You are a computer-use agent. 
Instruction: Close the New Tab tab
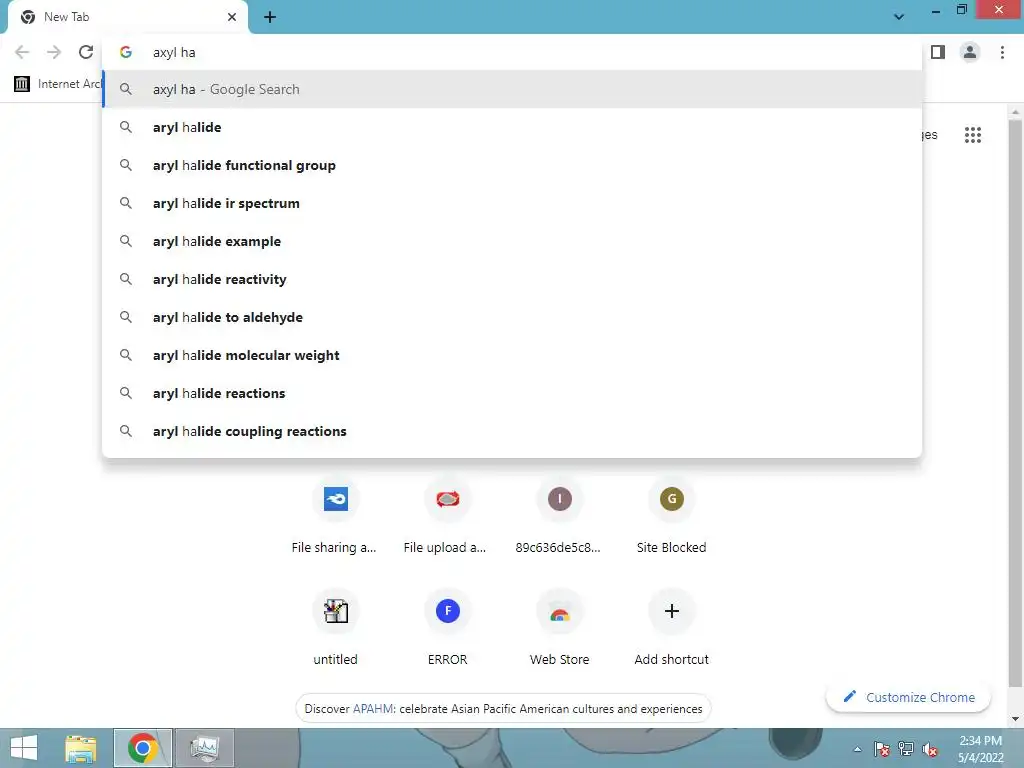(232, 17)
